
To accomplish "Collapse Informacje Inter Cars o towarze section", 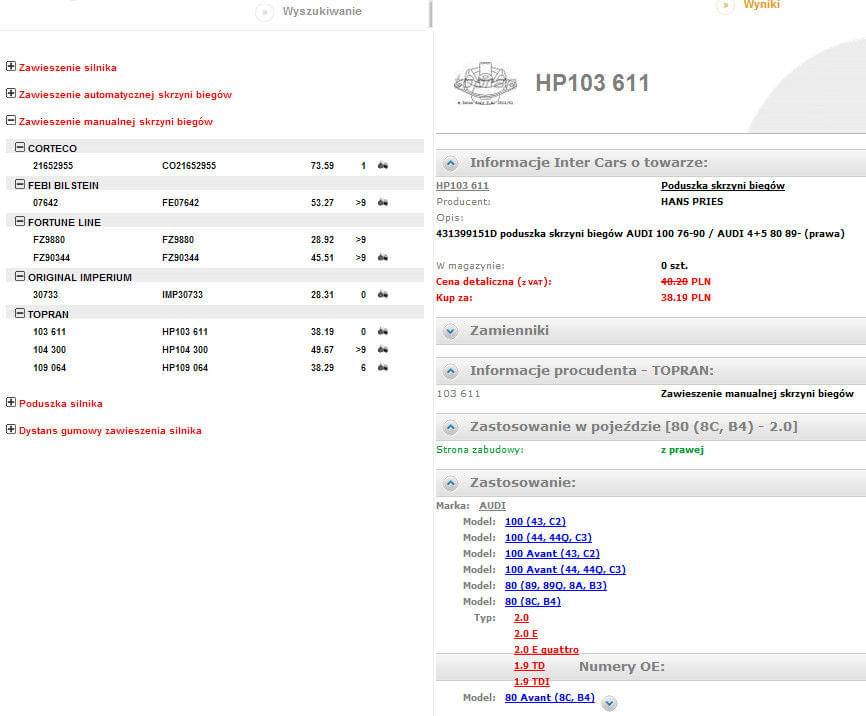I will click(x=451, y=163).
